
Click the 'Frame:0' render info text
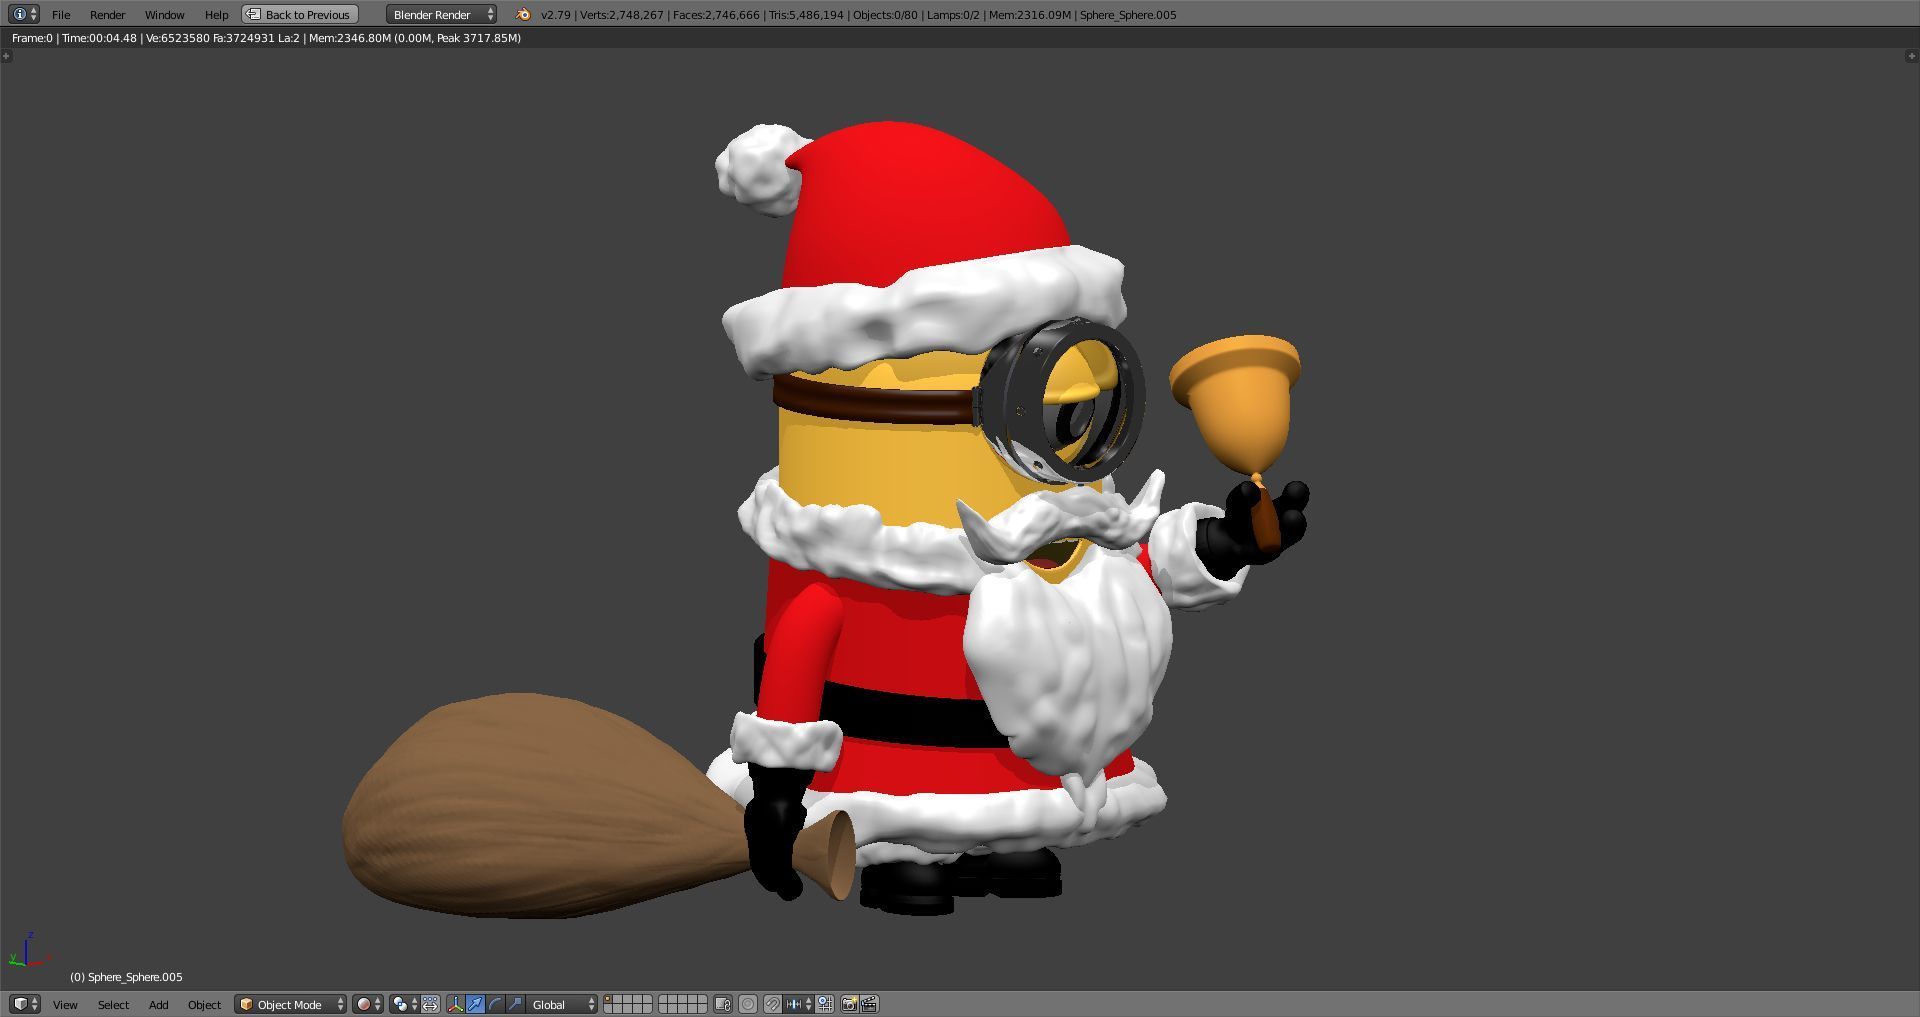[32, 38]
